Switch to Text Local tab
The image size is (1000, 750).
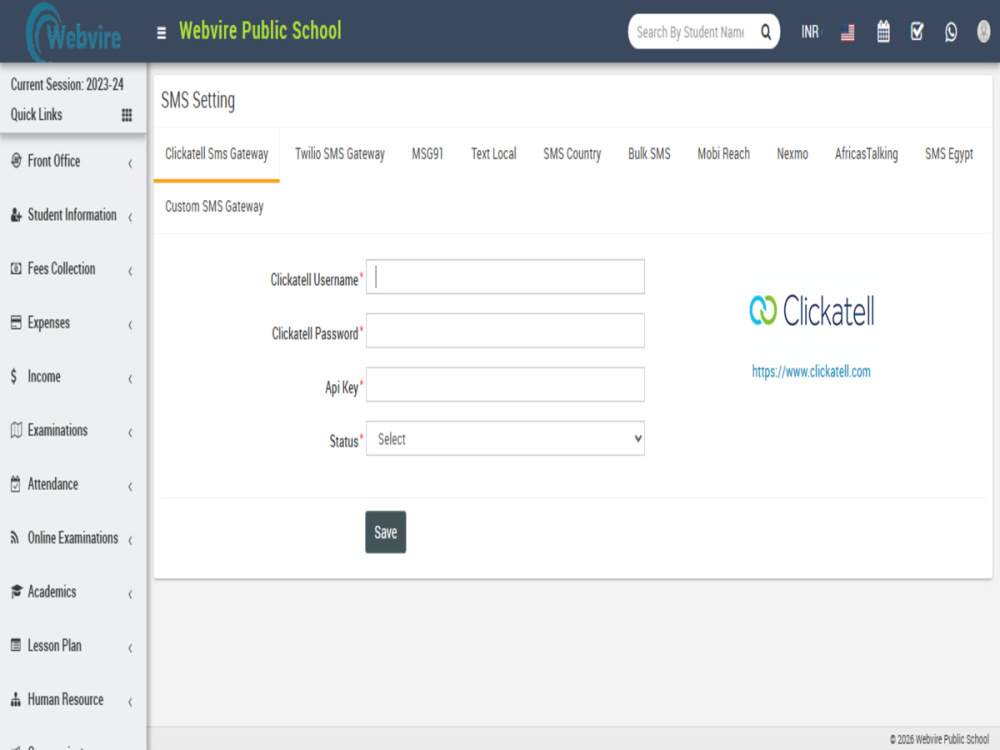click(x=494, y=154)
